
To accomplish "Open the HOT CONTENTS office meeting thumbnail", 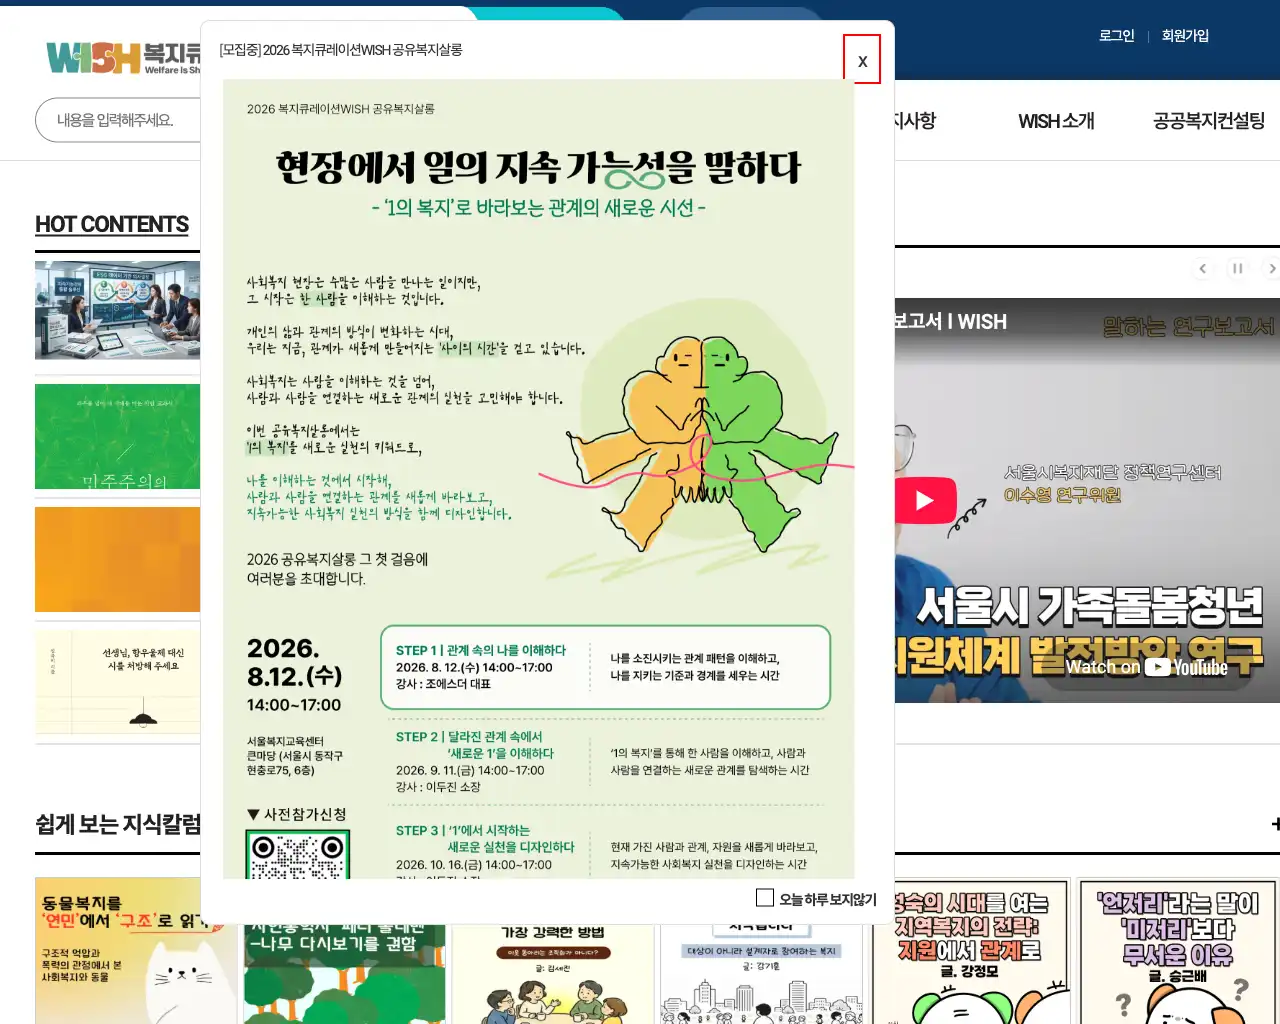I will tap(118, 310).
